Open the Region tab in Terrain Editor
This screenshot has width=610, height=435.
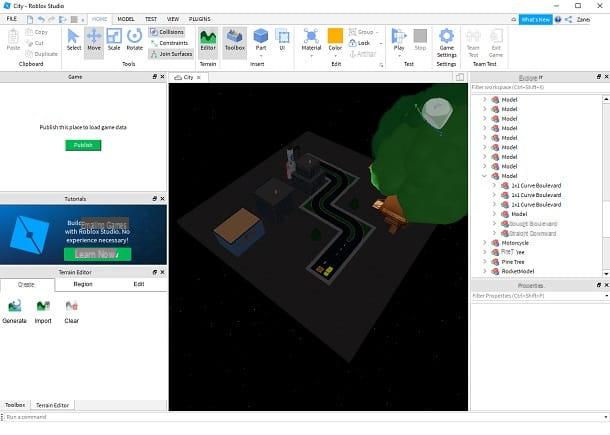click(83, 284)
